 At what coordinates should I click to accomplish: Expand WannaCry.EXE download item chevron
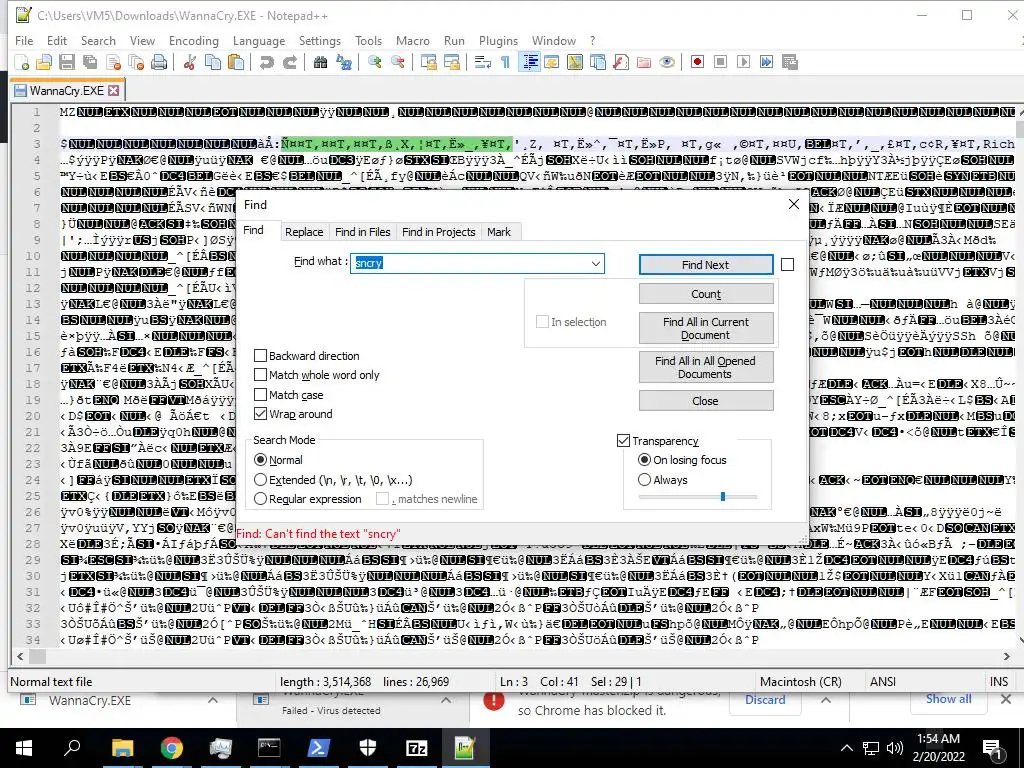tap(213, 700)
